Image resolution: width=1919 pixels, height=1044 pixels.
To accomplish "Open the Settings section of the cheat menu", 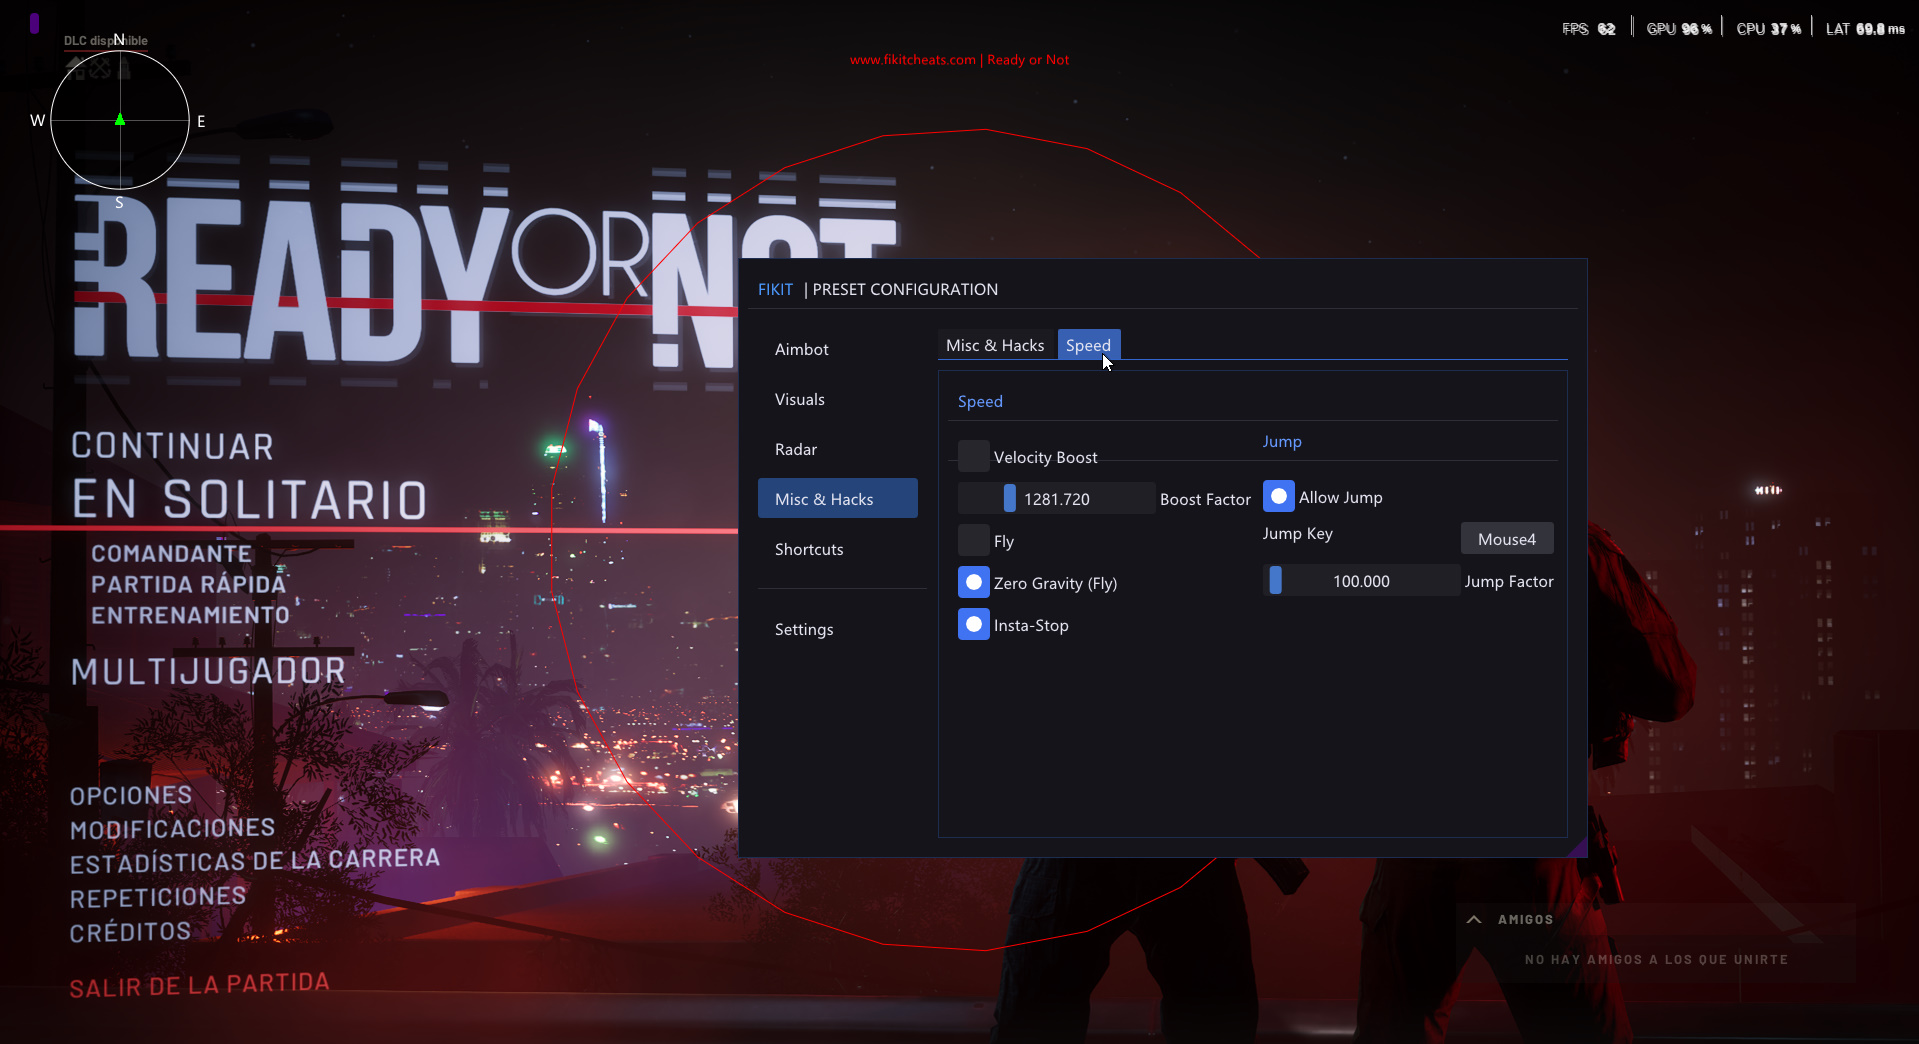I will point(803,629).
